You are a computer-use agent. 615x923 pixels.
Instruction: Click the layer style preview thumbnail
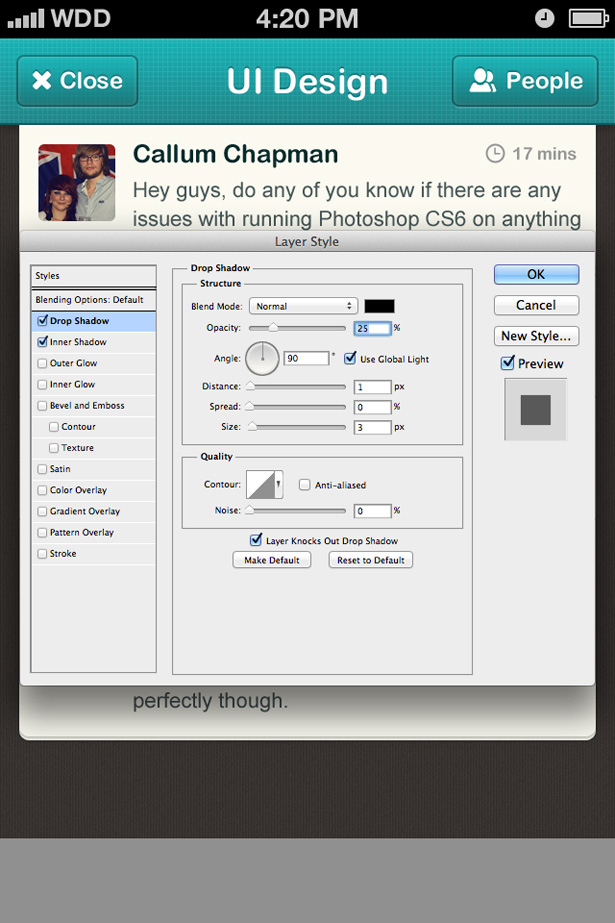(x=535, y=409)
